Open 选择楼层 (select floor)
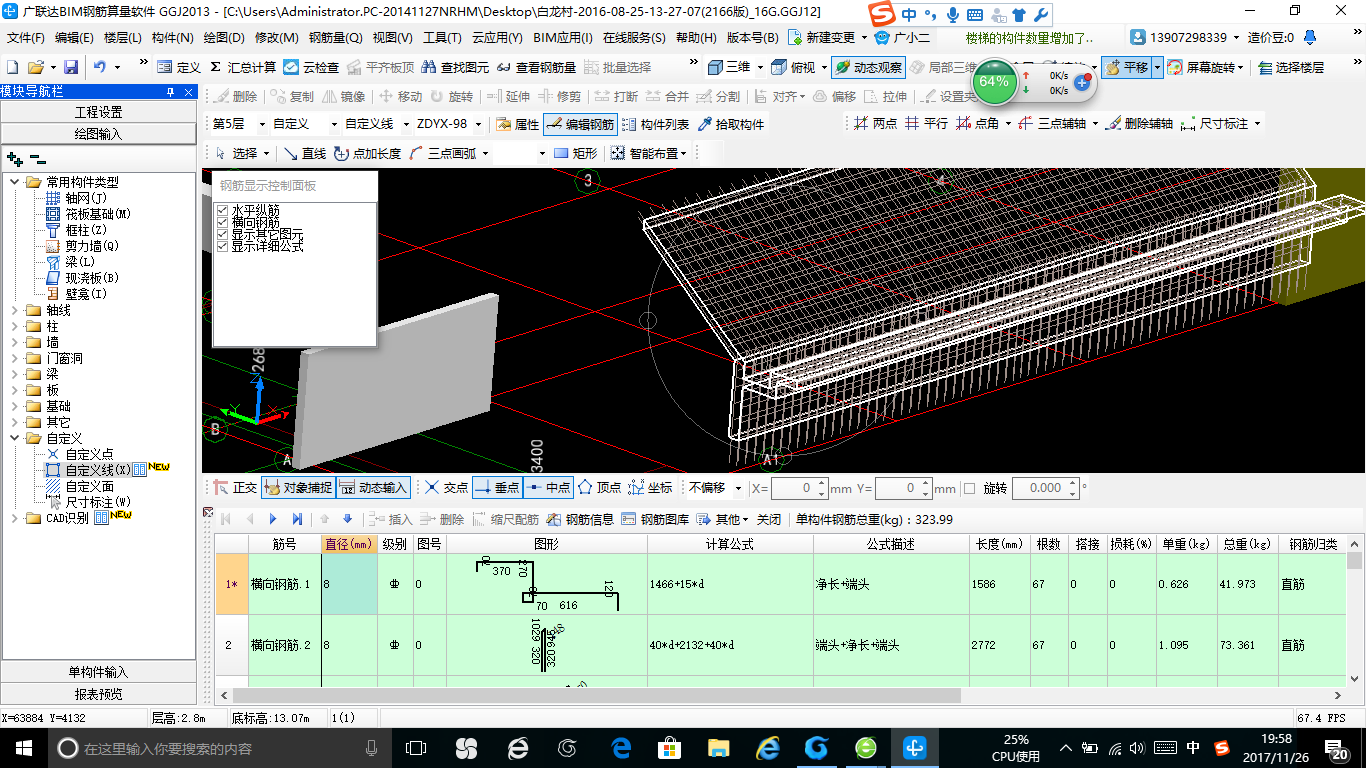 pos(1291,67)
